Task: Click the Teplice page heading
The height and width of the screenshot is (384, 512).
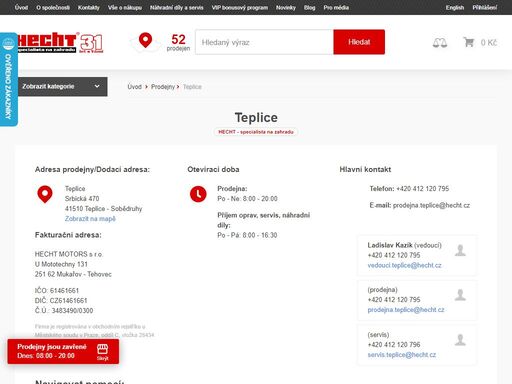Action: (x=256, y=117)
